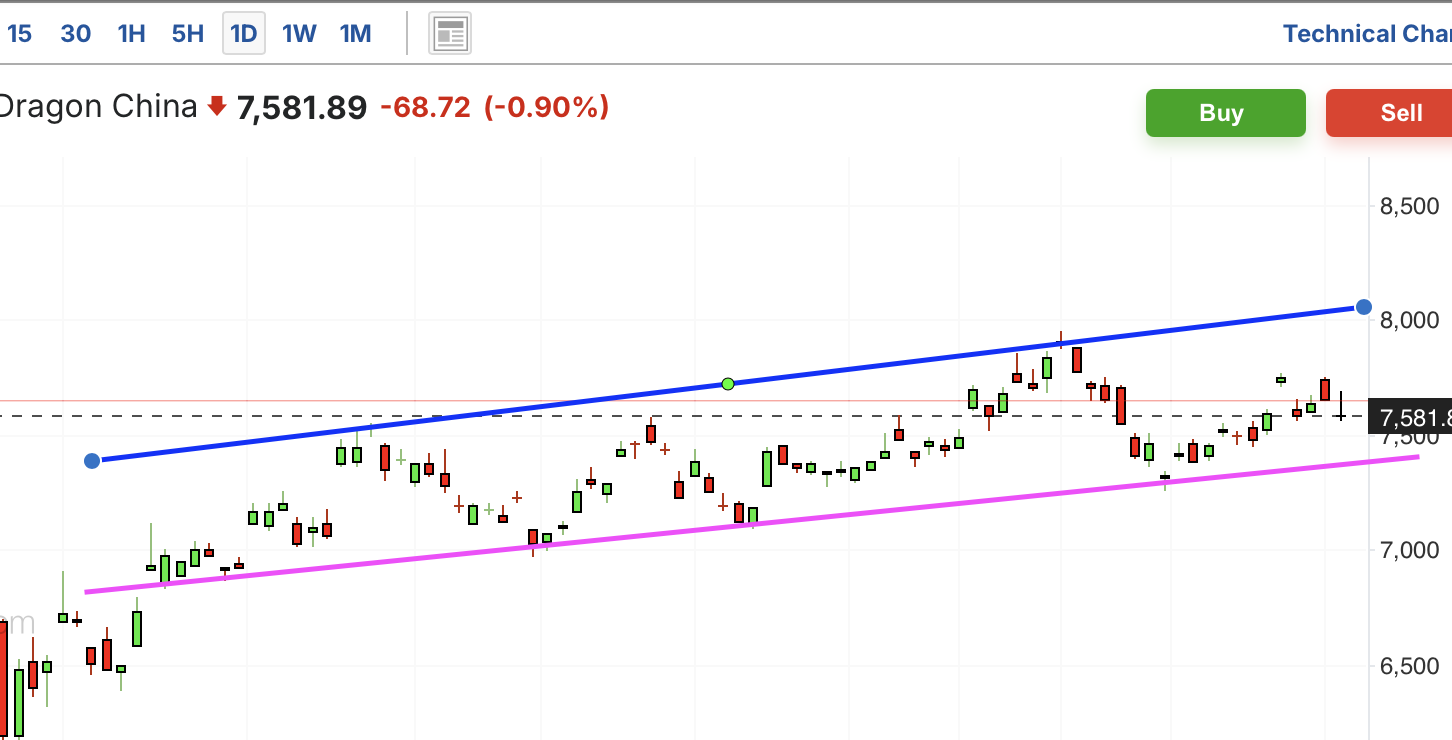The image size is (1452, 740).
Task: Click the blue trendline's right endpoint handle
Action: point(1363,306)
